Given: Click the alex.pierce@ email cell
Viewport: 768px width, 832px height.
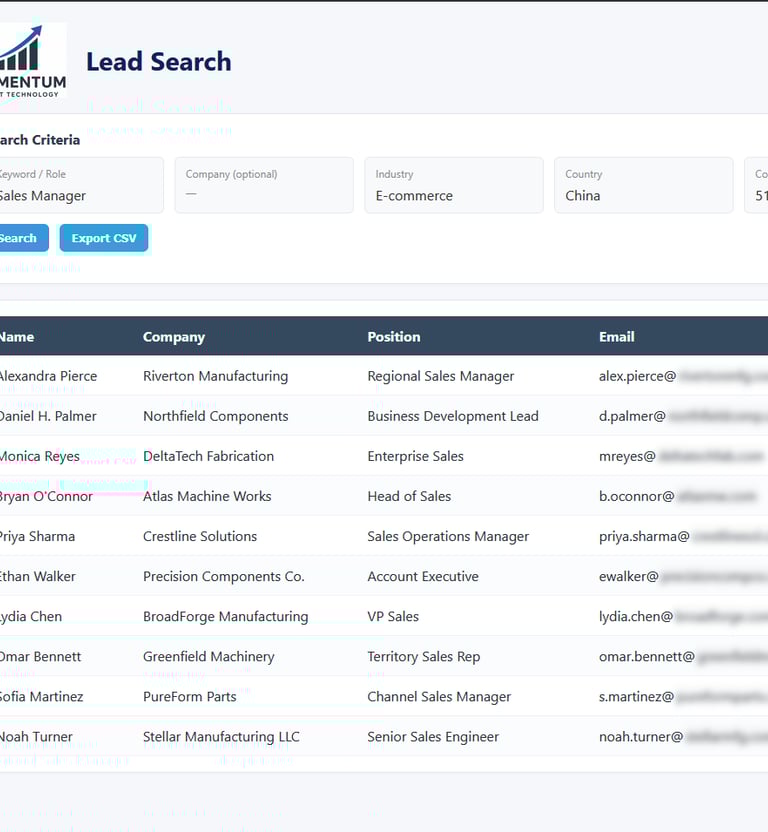Looking at the screenshot, I should click(683, 376).
